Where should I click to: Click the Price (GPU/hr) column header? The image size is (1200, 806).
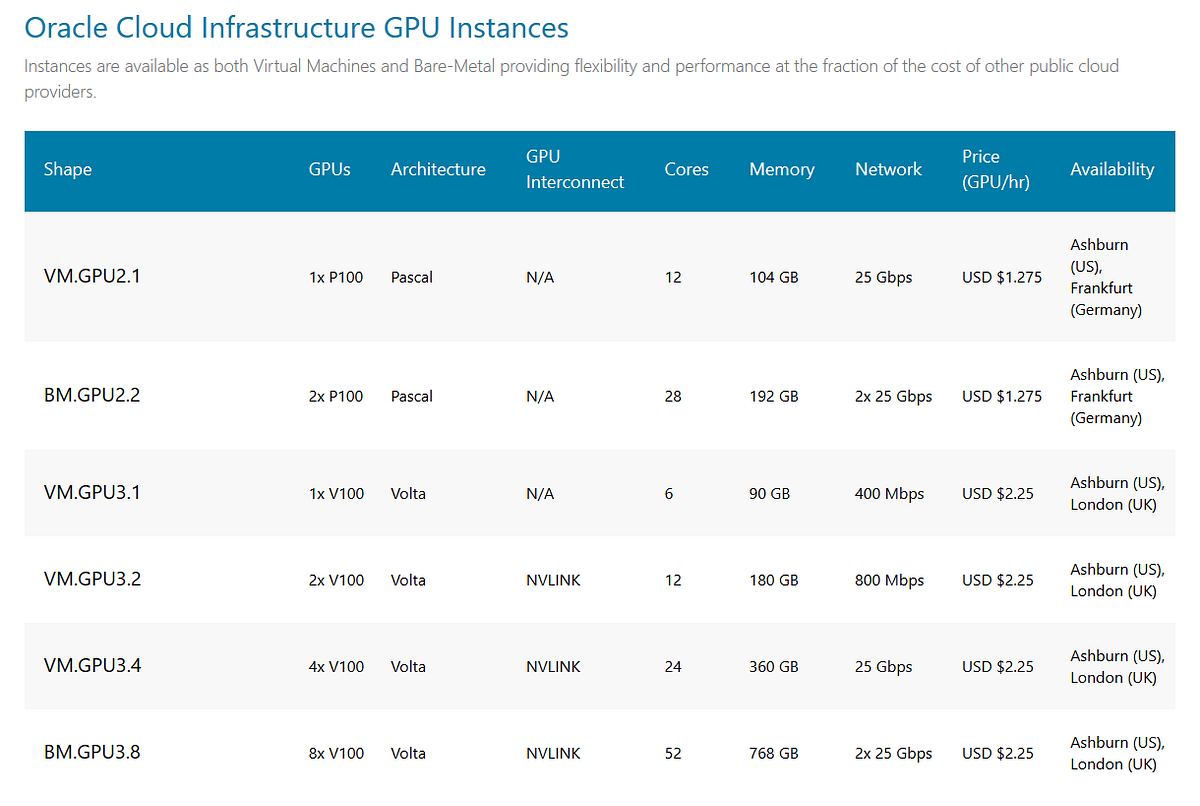pos(996,170)
